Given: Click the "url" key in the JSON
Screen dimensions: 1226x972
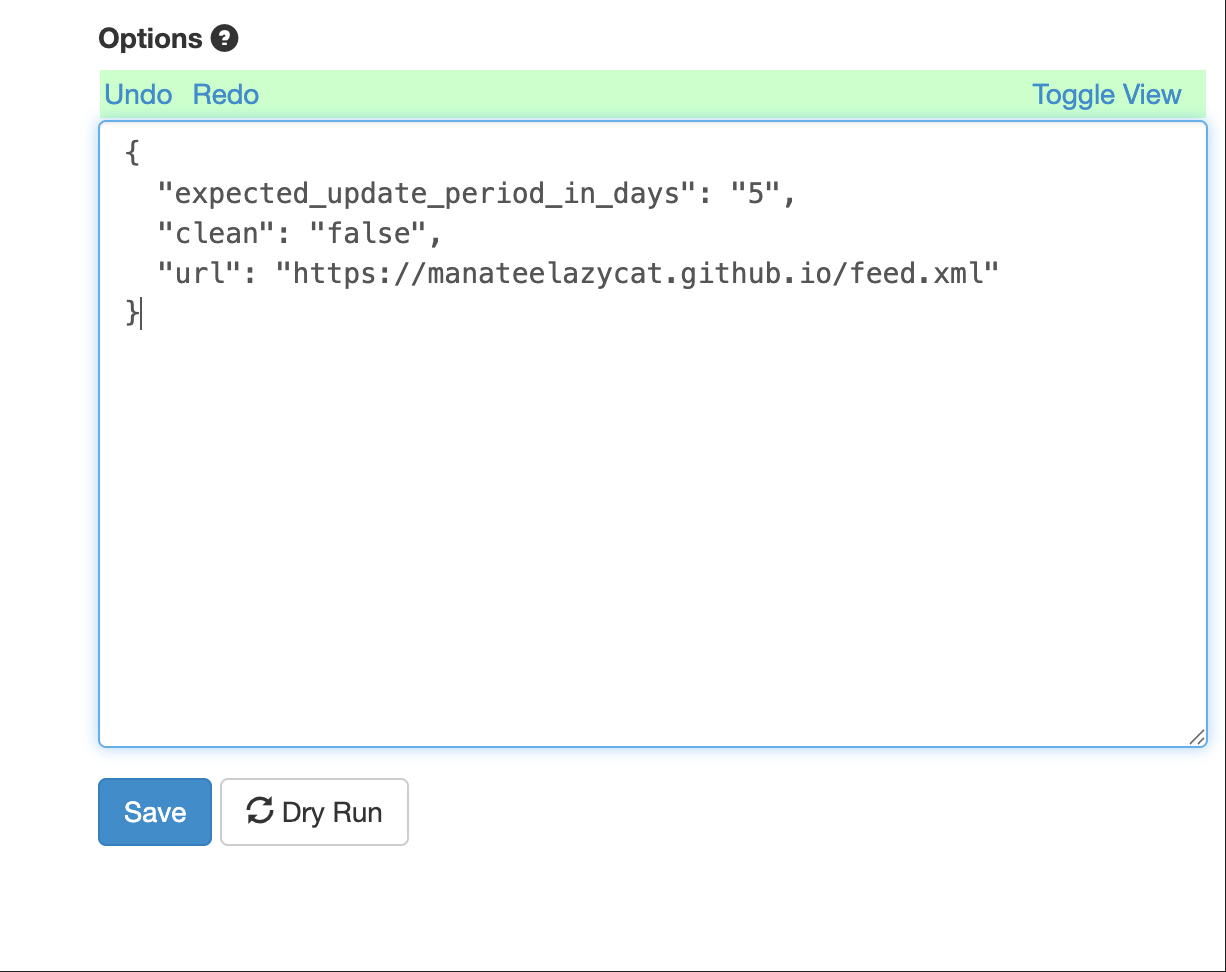Looking at the screenshot, I should [200, 273].
